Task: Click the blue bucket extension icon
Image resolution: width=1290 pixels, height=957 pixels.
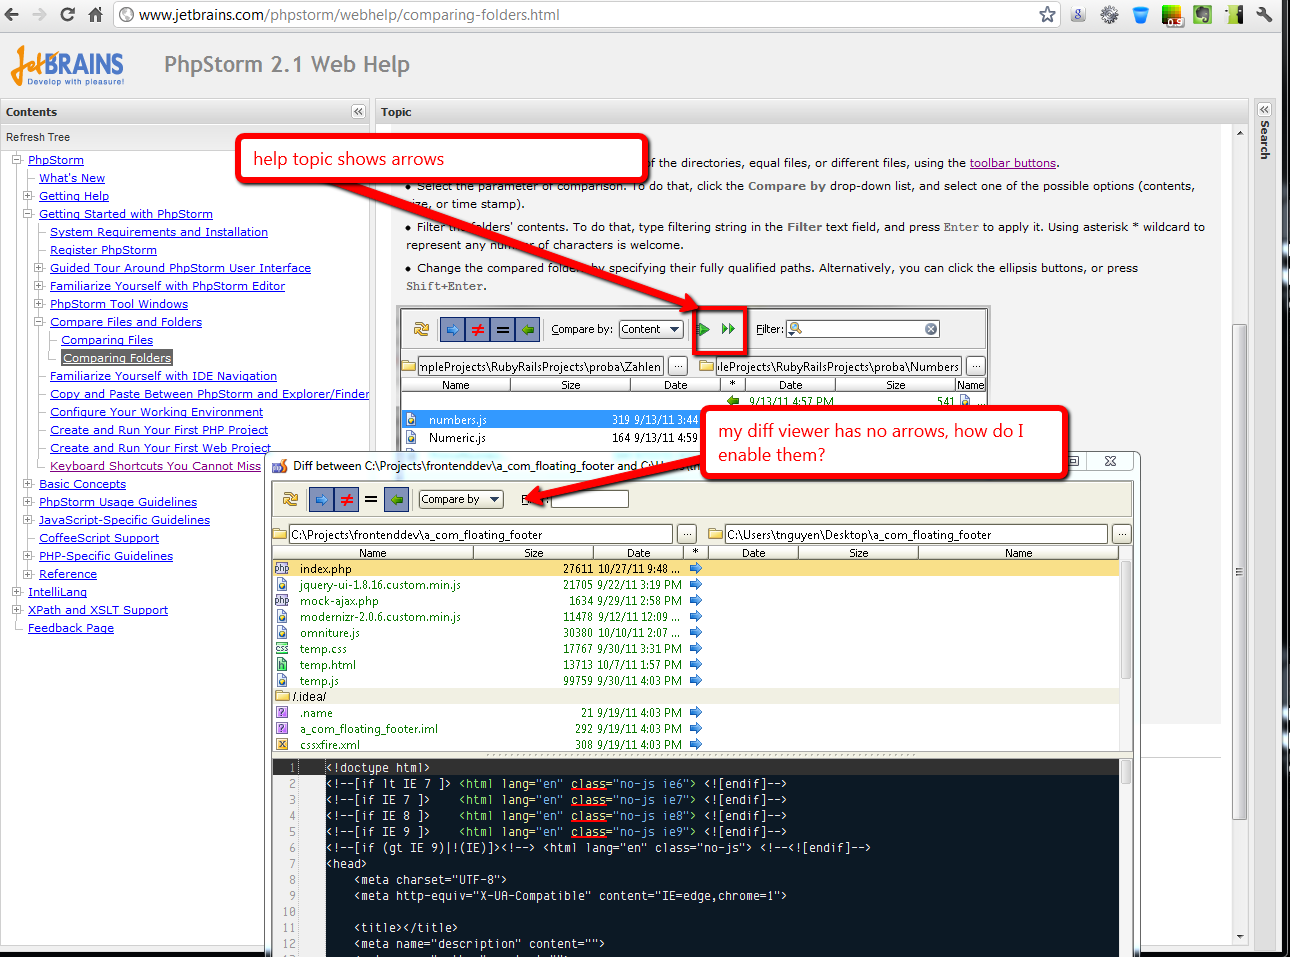Action: pos(1140,14)
